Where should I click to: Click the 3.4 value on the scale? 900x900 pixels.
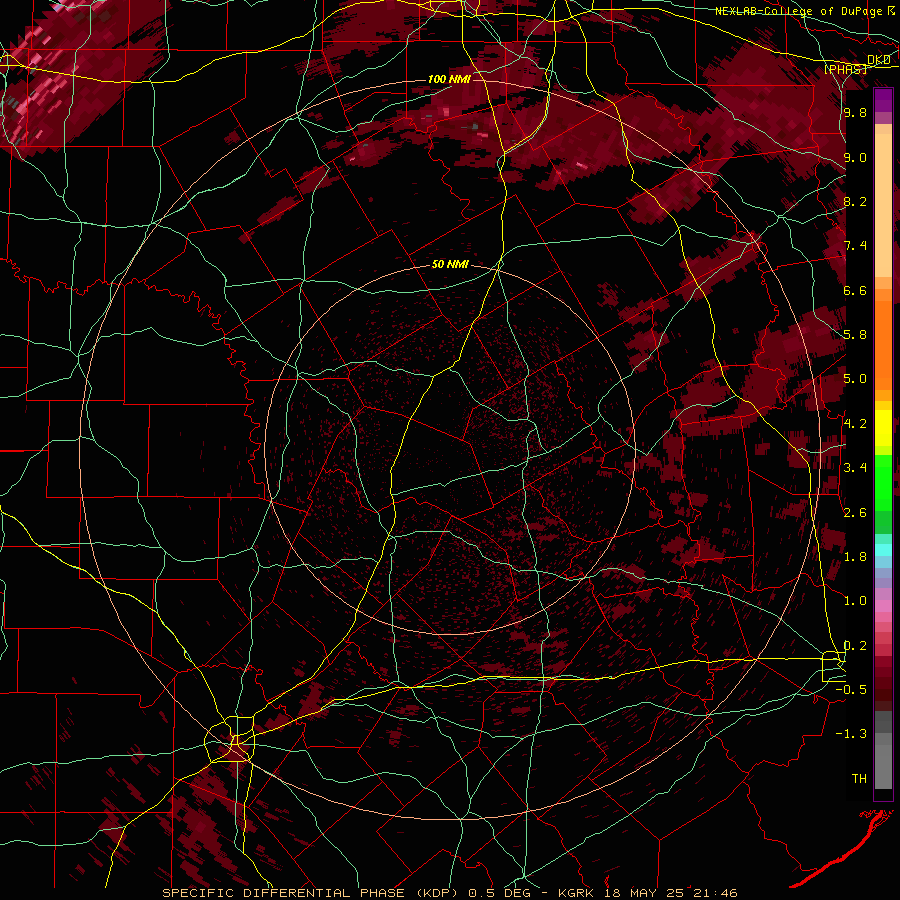pyautogui.click(x=855, y=468)
